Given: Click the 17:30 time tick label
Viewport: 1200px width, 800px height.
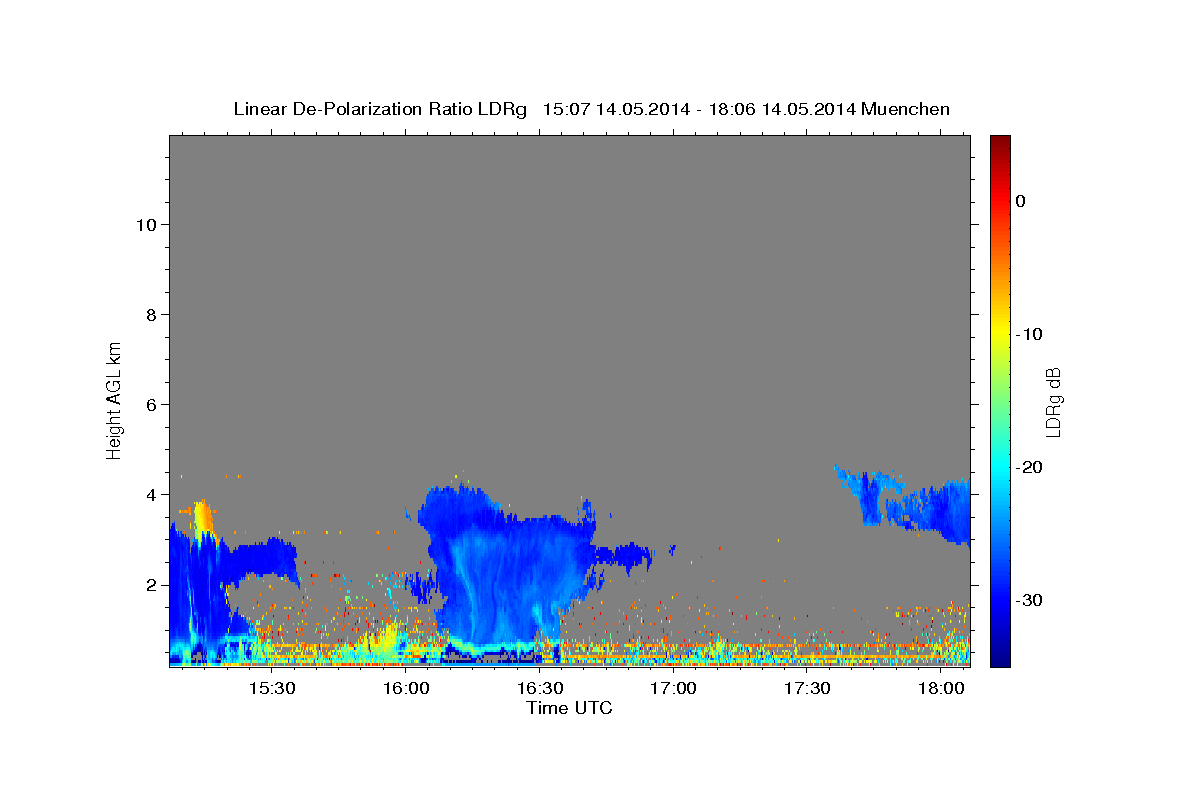Looking at the screenshot, I should click(x=808, y=689).
